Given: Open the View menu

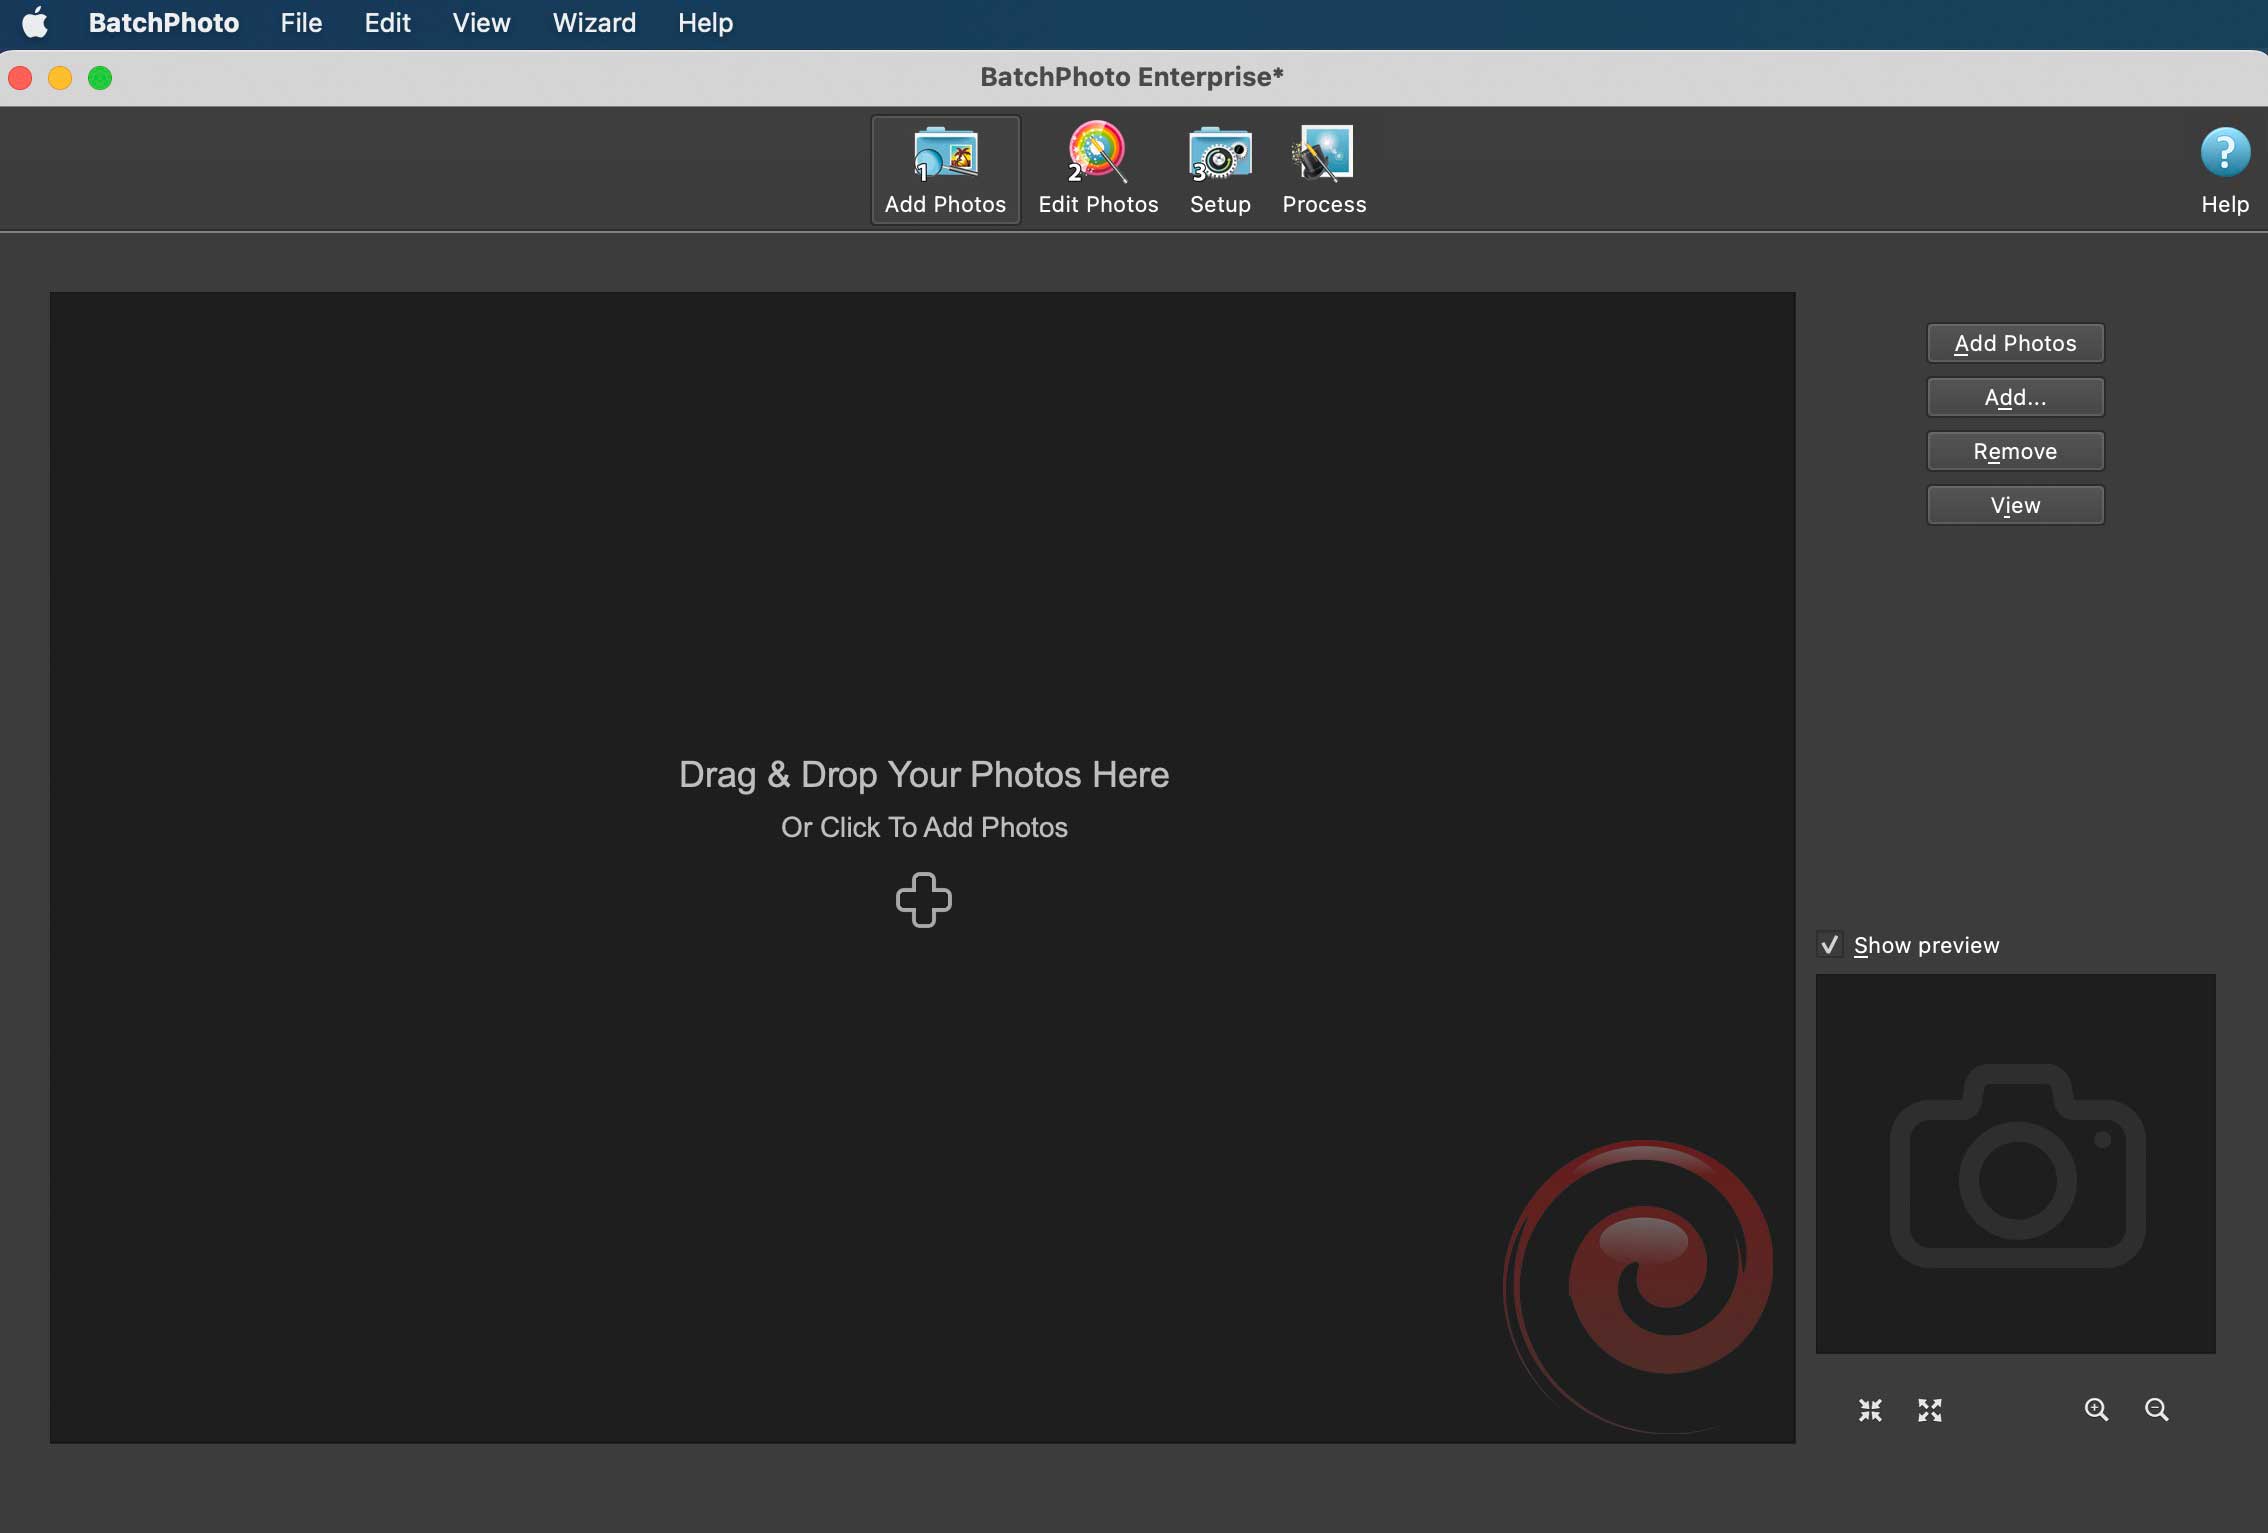Looking at the screenshot, I should (x=481, y=22).
